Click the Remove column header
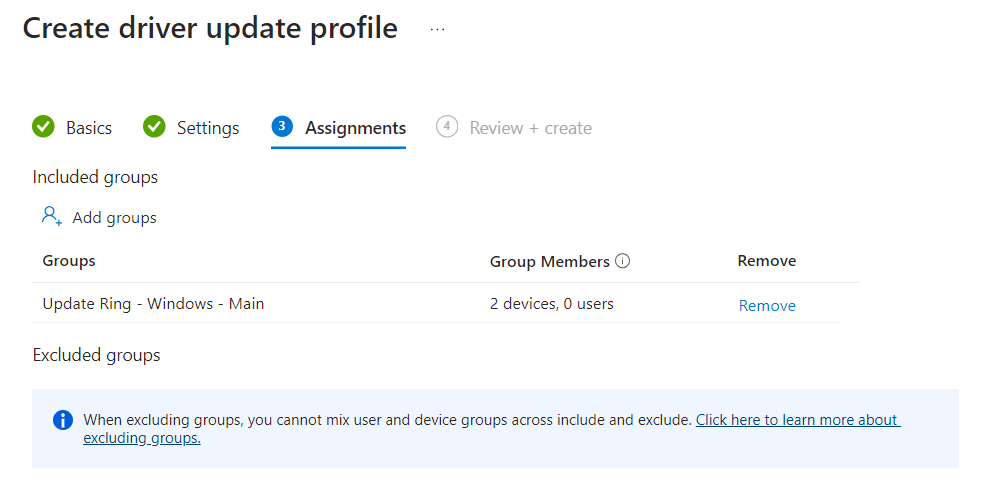 click(x=766, y=261)
